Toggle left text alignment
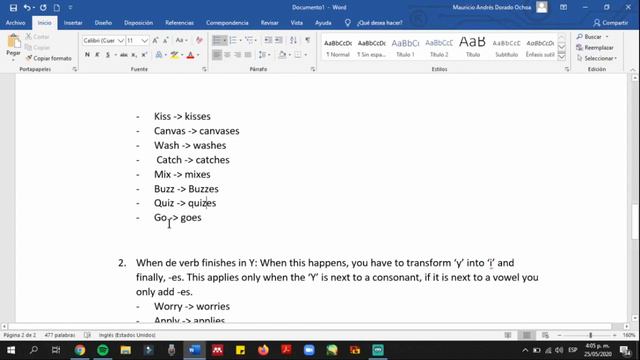Image resolution: width=640 pixels, height=360 pixels. click(217, 55)
